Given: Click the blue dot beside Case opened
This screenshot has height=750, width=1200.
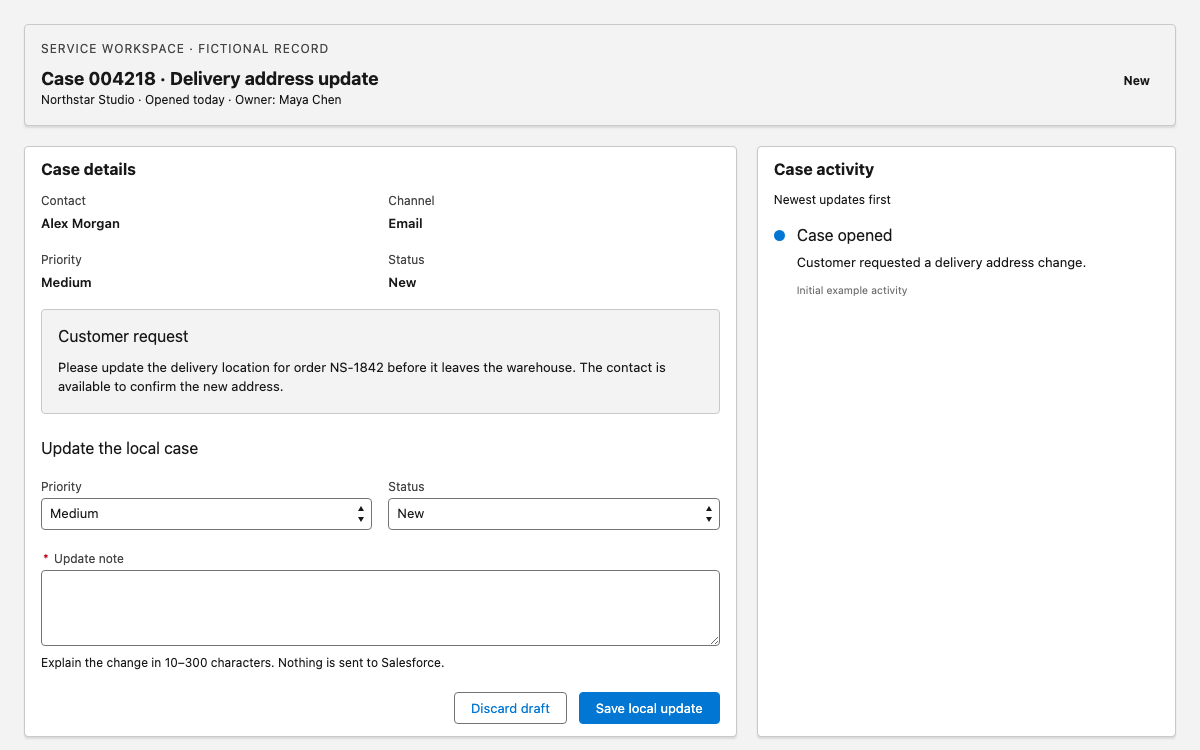Looking at the screenshot, I should [x=780, y=236].
